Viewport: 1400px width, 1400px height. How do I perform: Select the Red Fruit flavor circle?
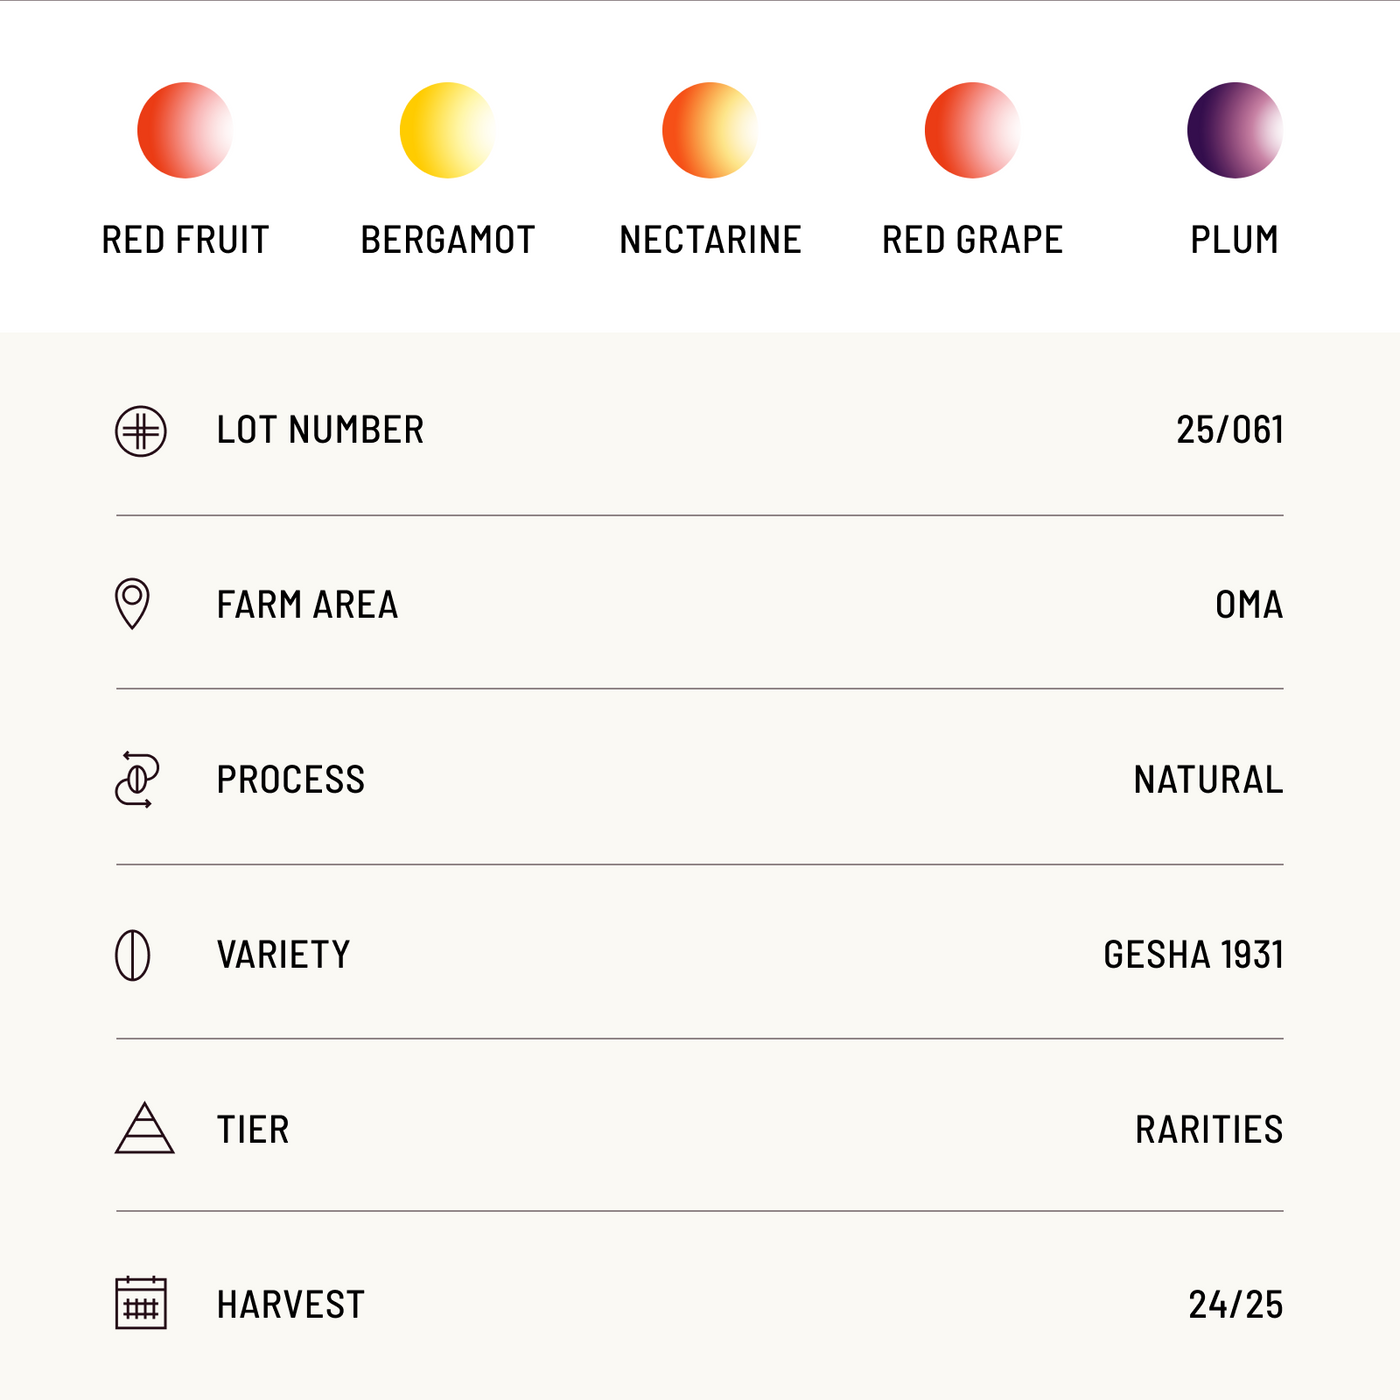point(185,130)
